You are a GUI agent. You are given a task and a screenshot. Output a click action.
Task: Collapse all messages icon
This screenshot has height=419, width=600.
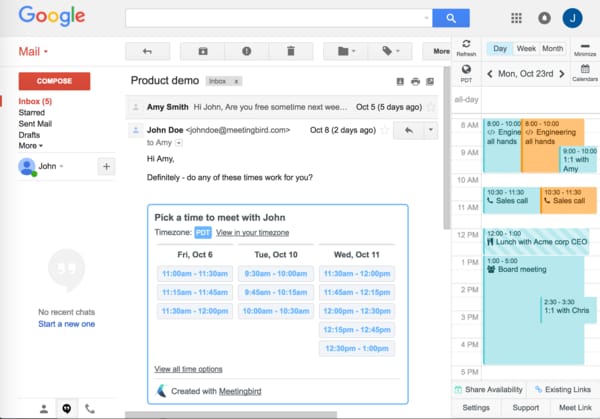point(400,82)
